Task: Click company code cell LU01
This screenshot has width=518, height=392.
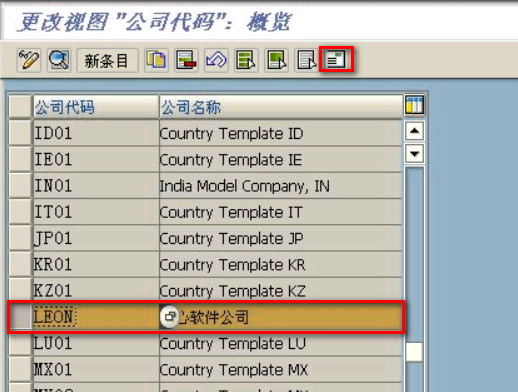Action: click(x=96, y=343)
